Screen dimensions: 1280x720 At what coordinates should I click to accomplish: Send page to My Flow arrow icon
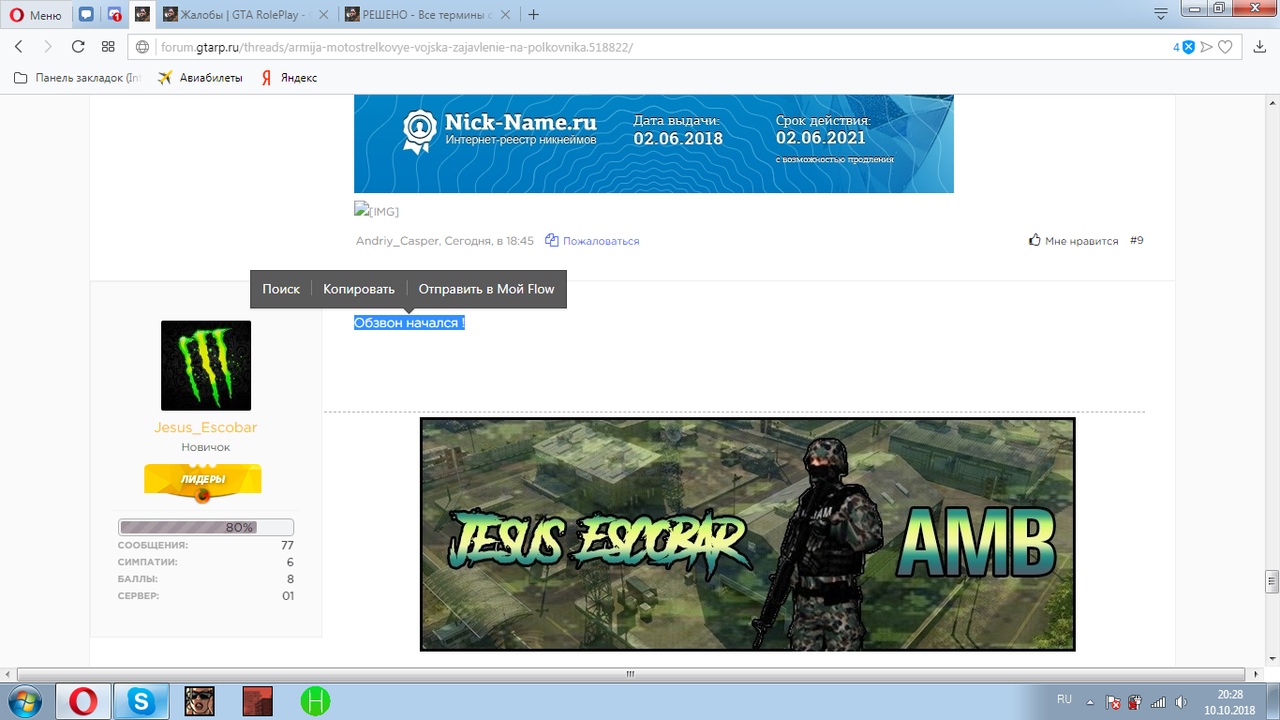click(1207, 47)
